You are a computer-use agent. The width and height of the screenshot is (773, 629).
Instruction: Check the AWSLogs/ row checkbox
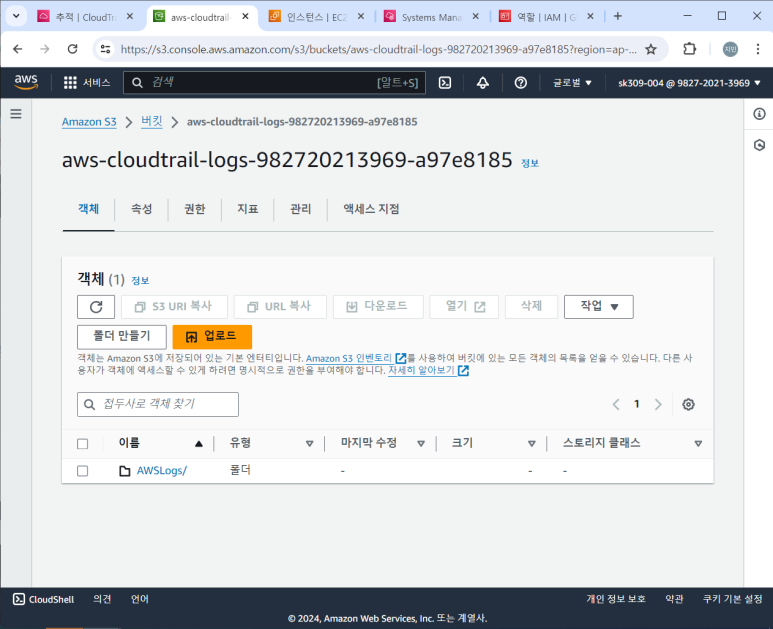(82, 471)
